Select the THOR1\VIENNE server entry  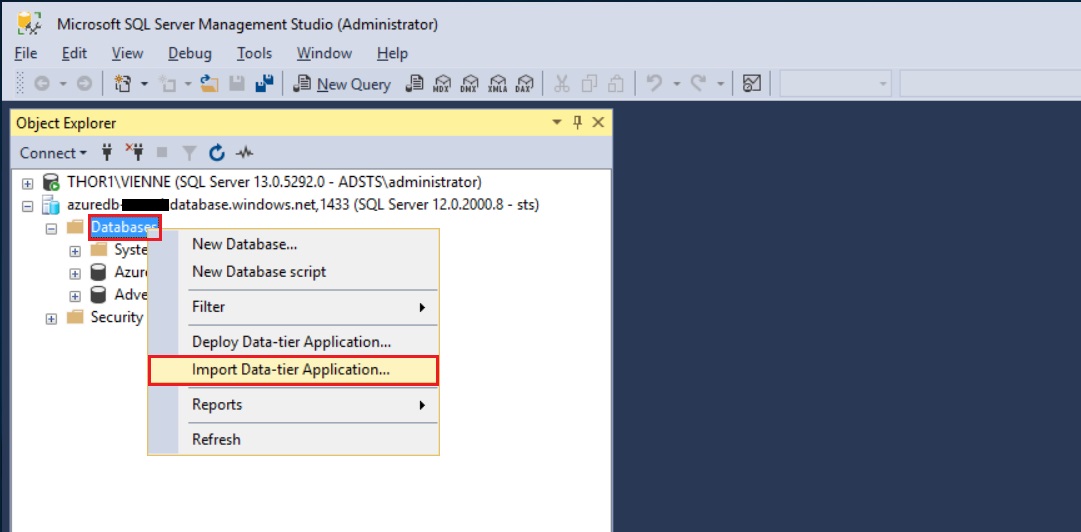pyautogui.click(x=274, y=183)
